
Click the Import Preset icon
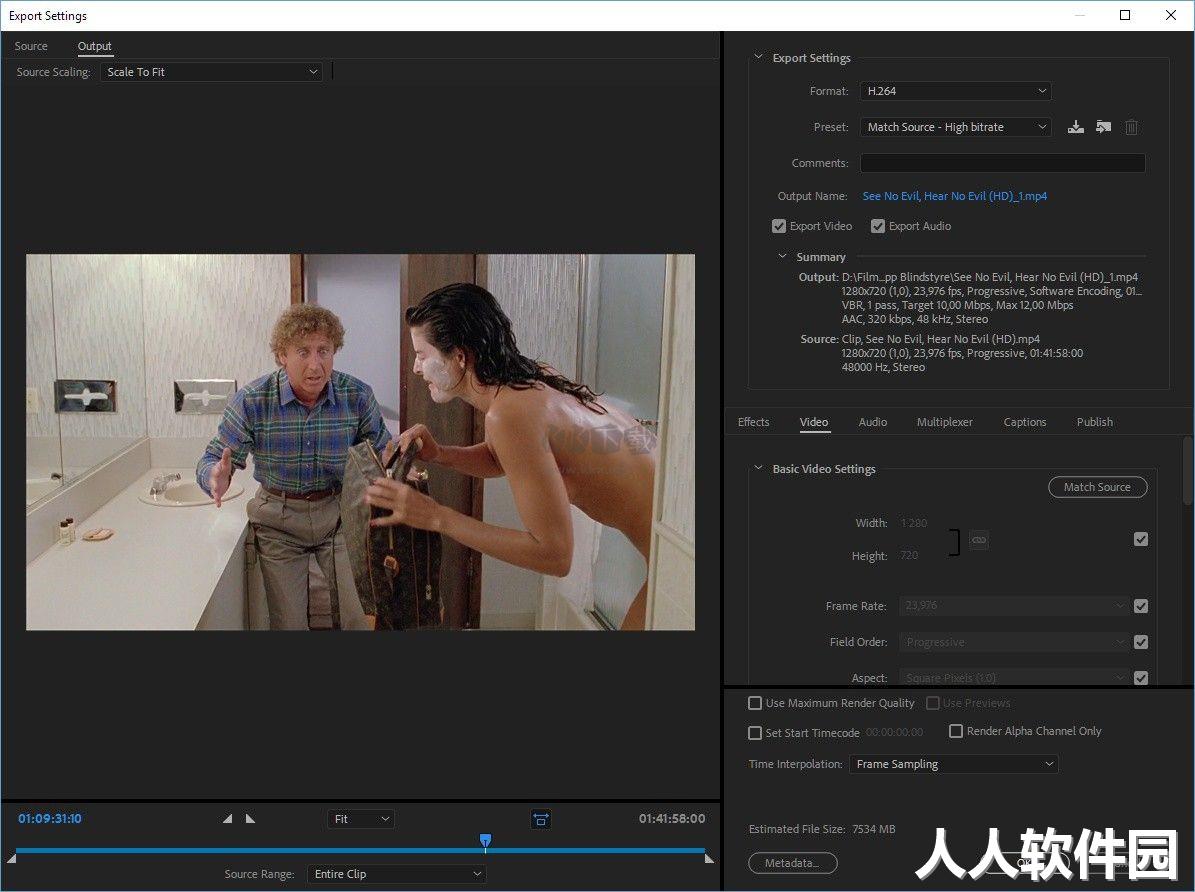[1104, 127]
